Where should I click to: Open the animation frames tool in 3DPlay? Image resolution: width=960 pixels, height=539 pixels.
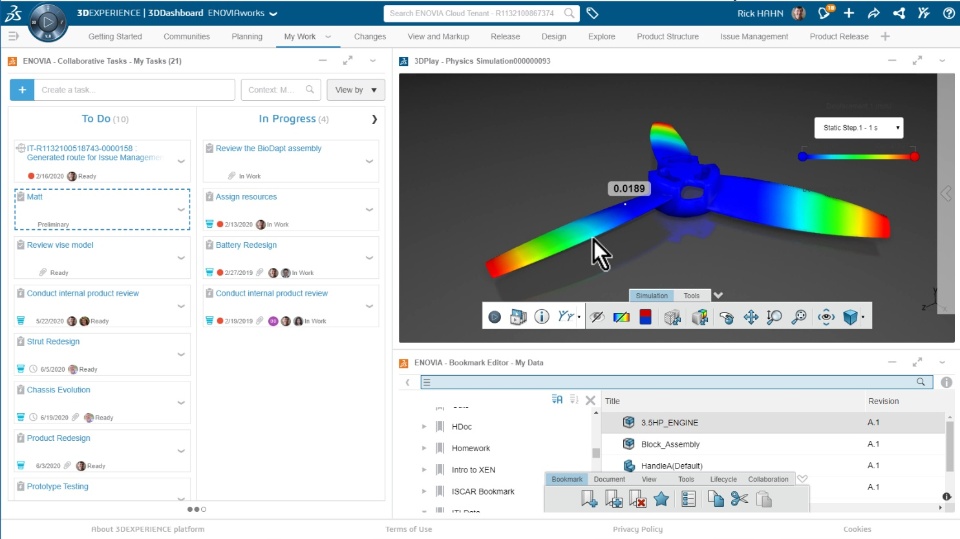pos(518,317)
